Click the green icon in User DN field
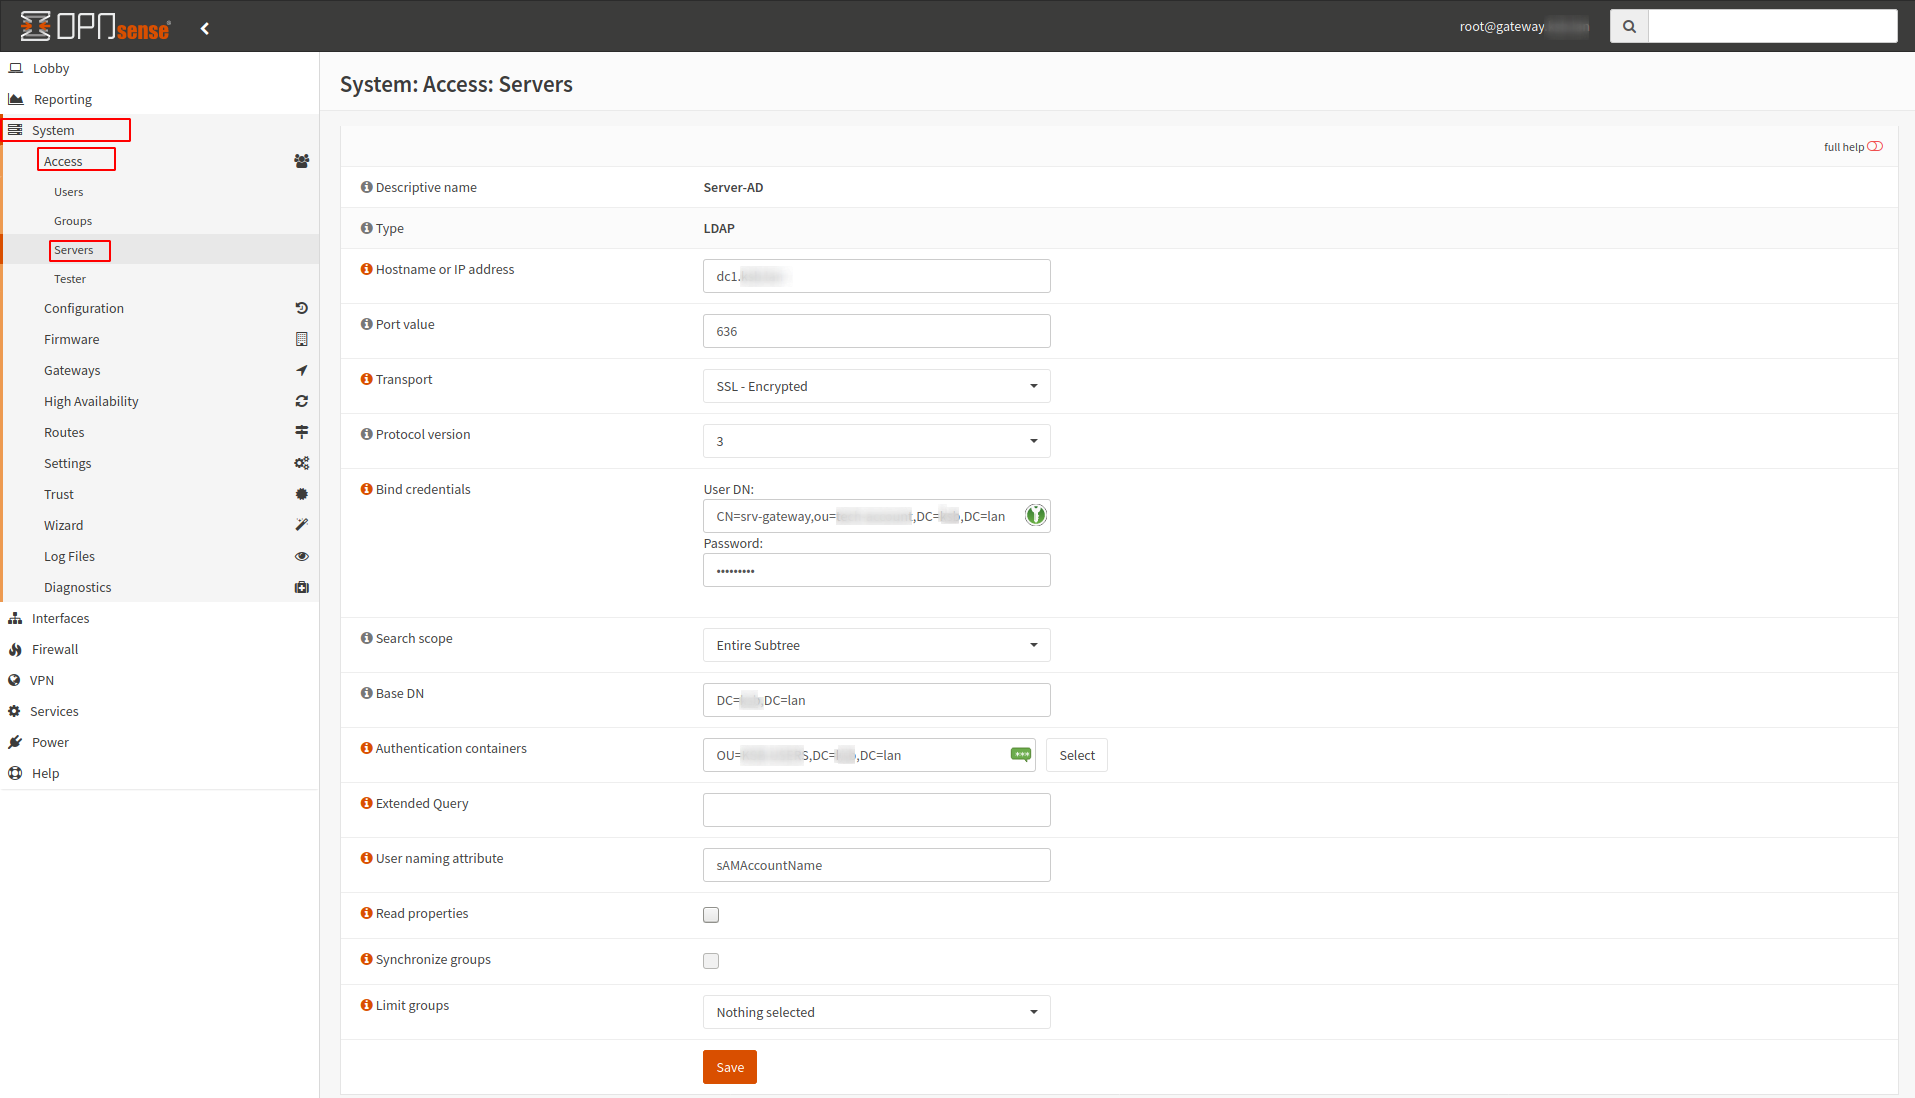Viewport: 1915px width, 1098px height. (1035, 515)
